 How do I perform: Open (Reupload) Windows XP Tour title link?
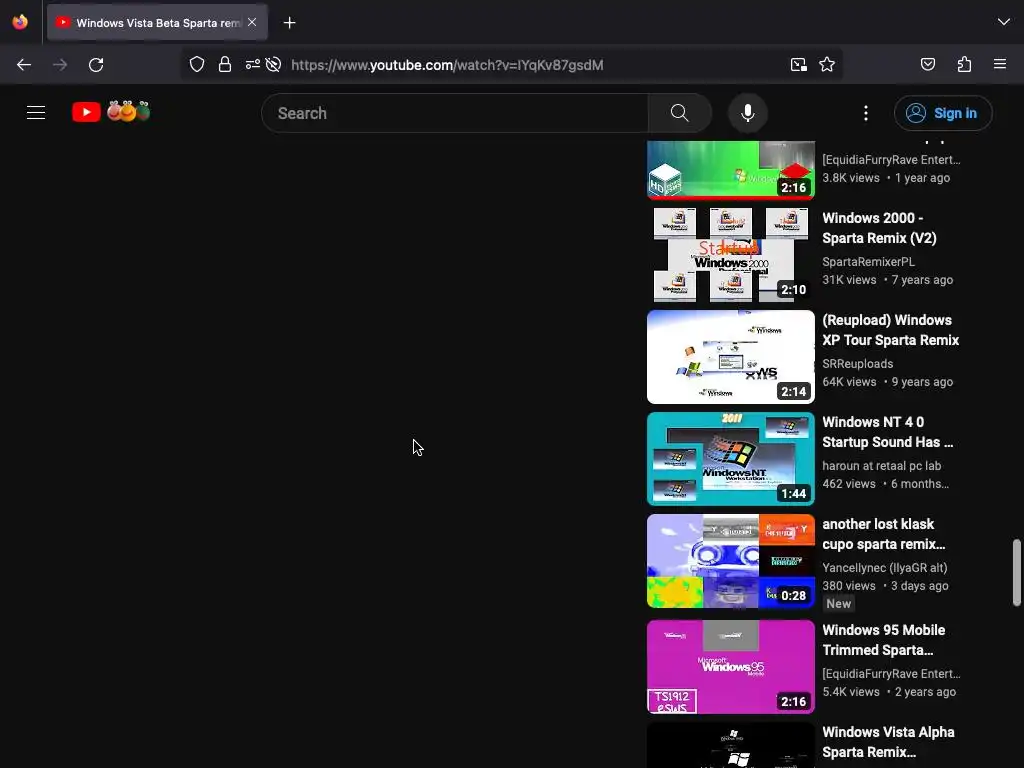[890, 330]
